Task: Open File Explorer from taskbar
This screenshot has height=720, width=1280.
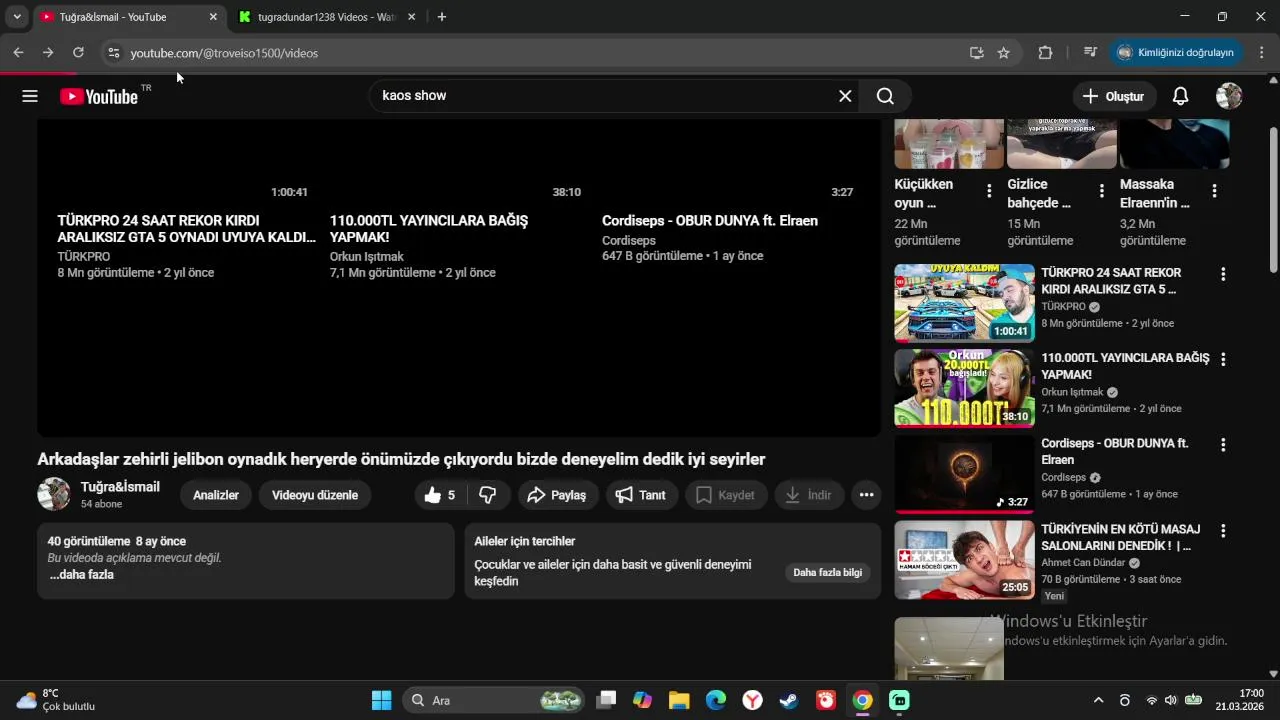Action: 679,700
